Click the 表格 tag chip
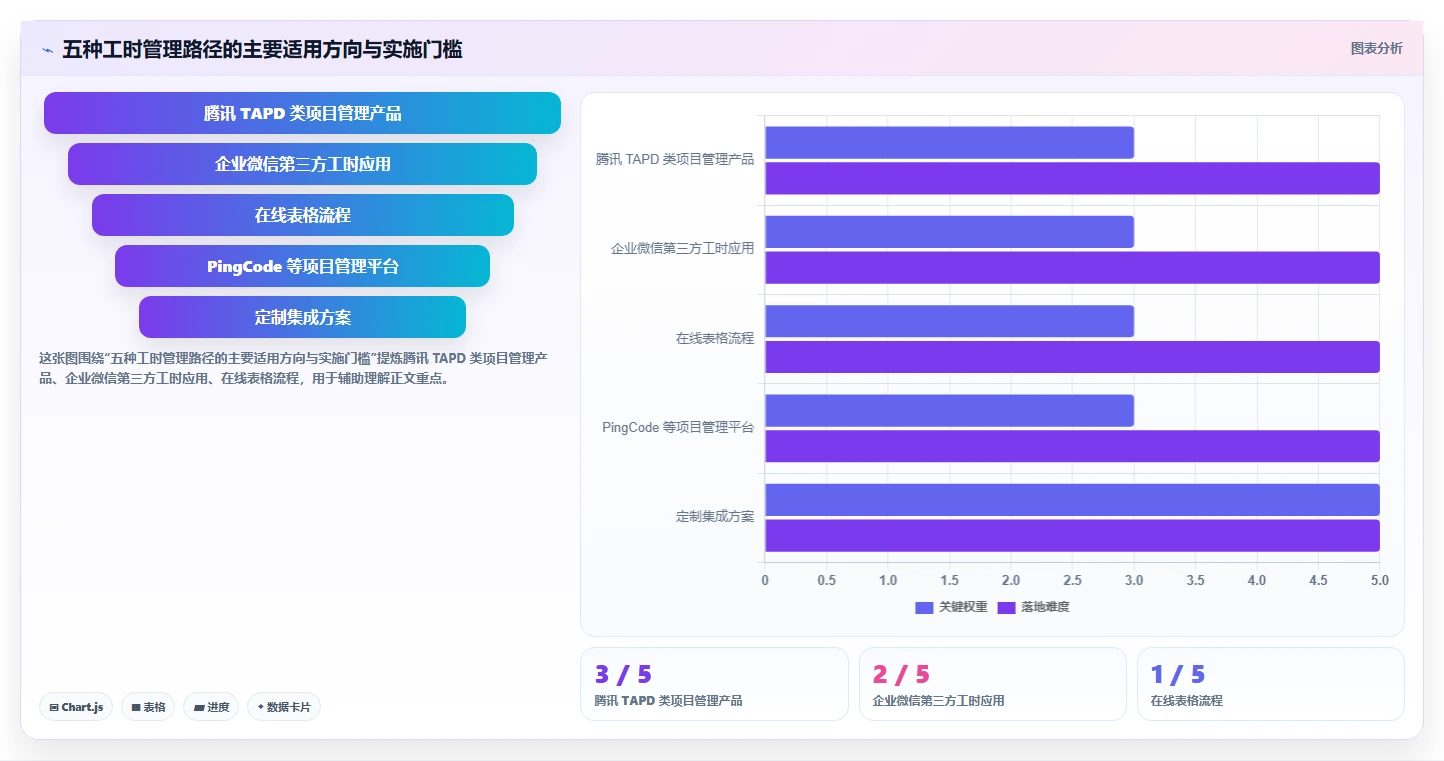Image resolution: width=1444 pixels, height=761 pixels. pos(148,707)
